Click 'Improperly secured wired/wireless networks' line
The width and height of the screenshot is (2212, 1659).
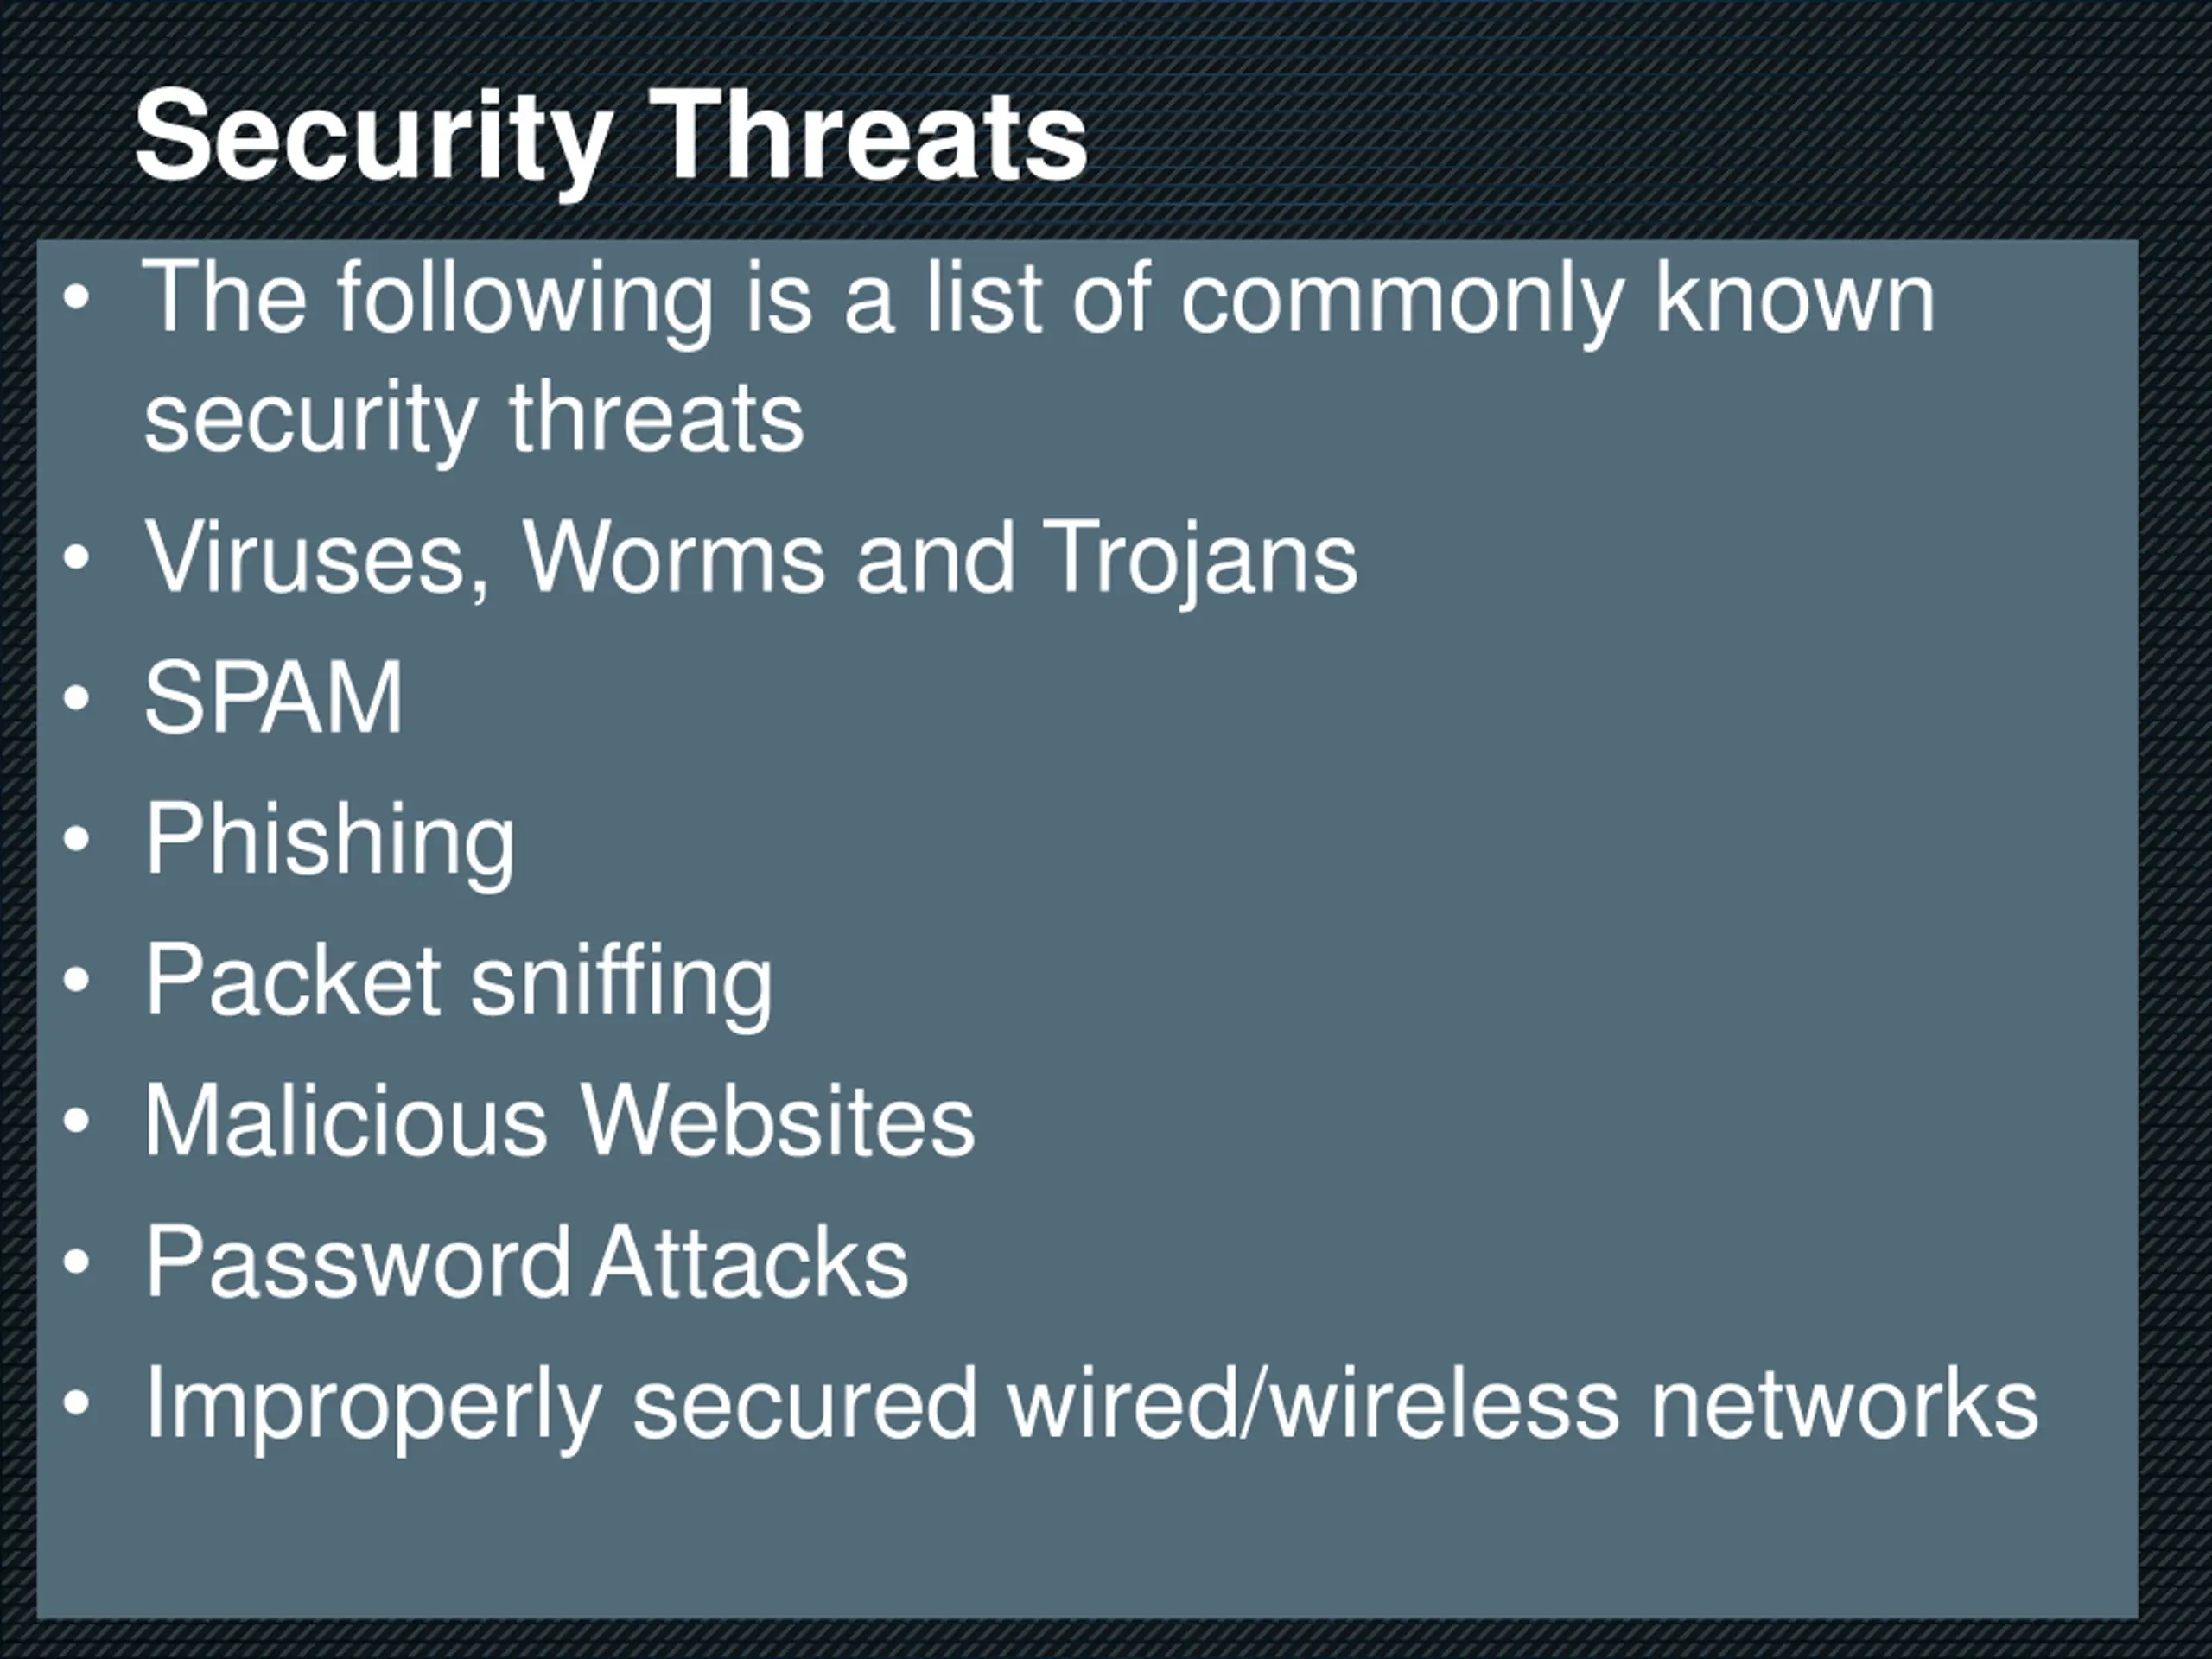pyautogui.click(x=1091, y=1404)
